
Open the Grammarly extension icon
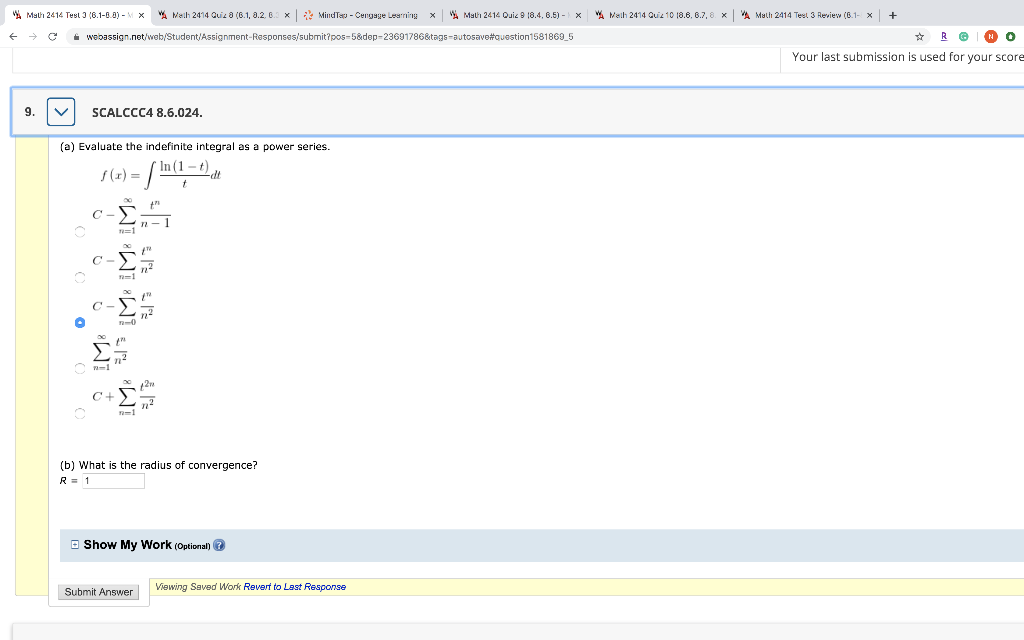pyautogui.click(x=963, y=37)
